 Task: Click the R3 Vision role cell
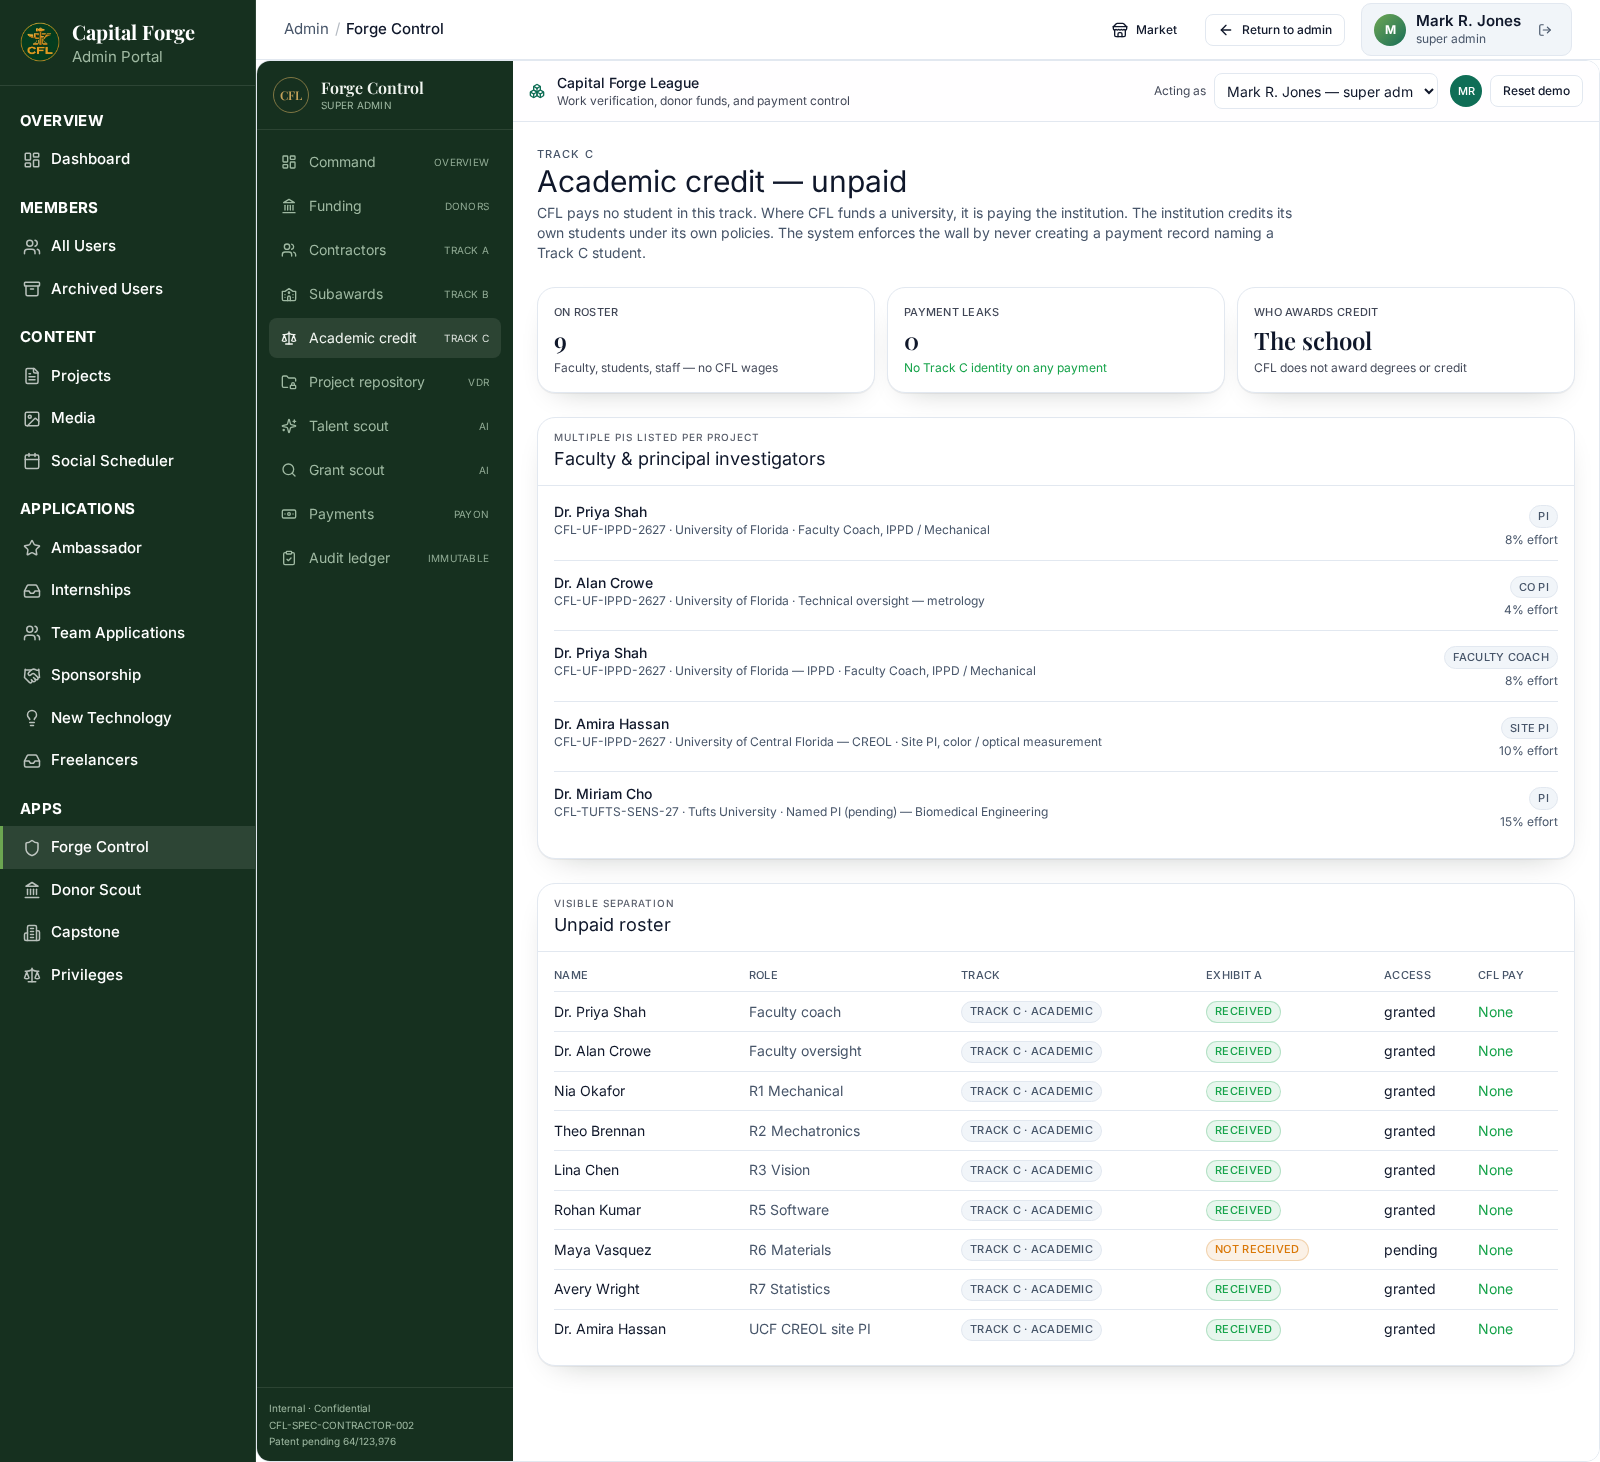779,1170
